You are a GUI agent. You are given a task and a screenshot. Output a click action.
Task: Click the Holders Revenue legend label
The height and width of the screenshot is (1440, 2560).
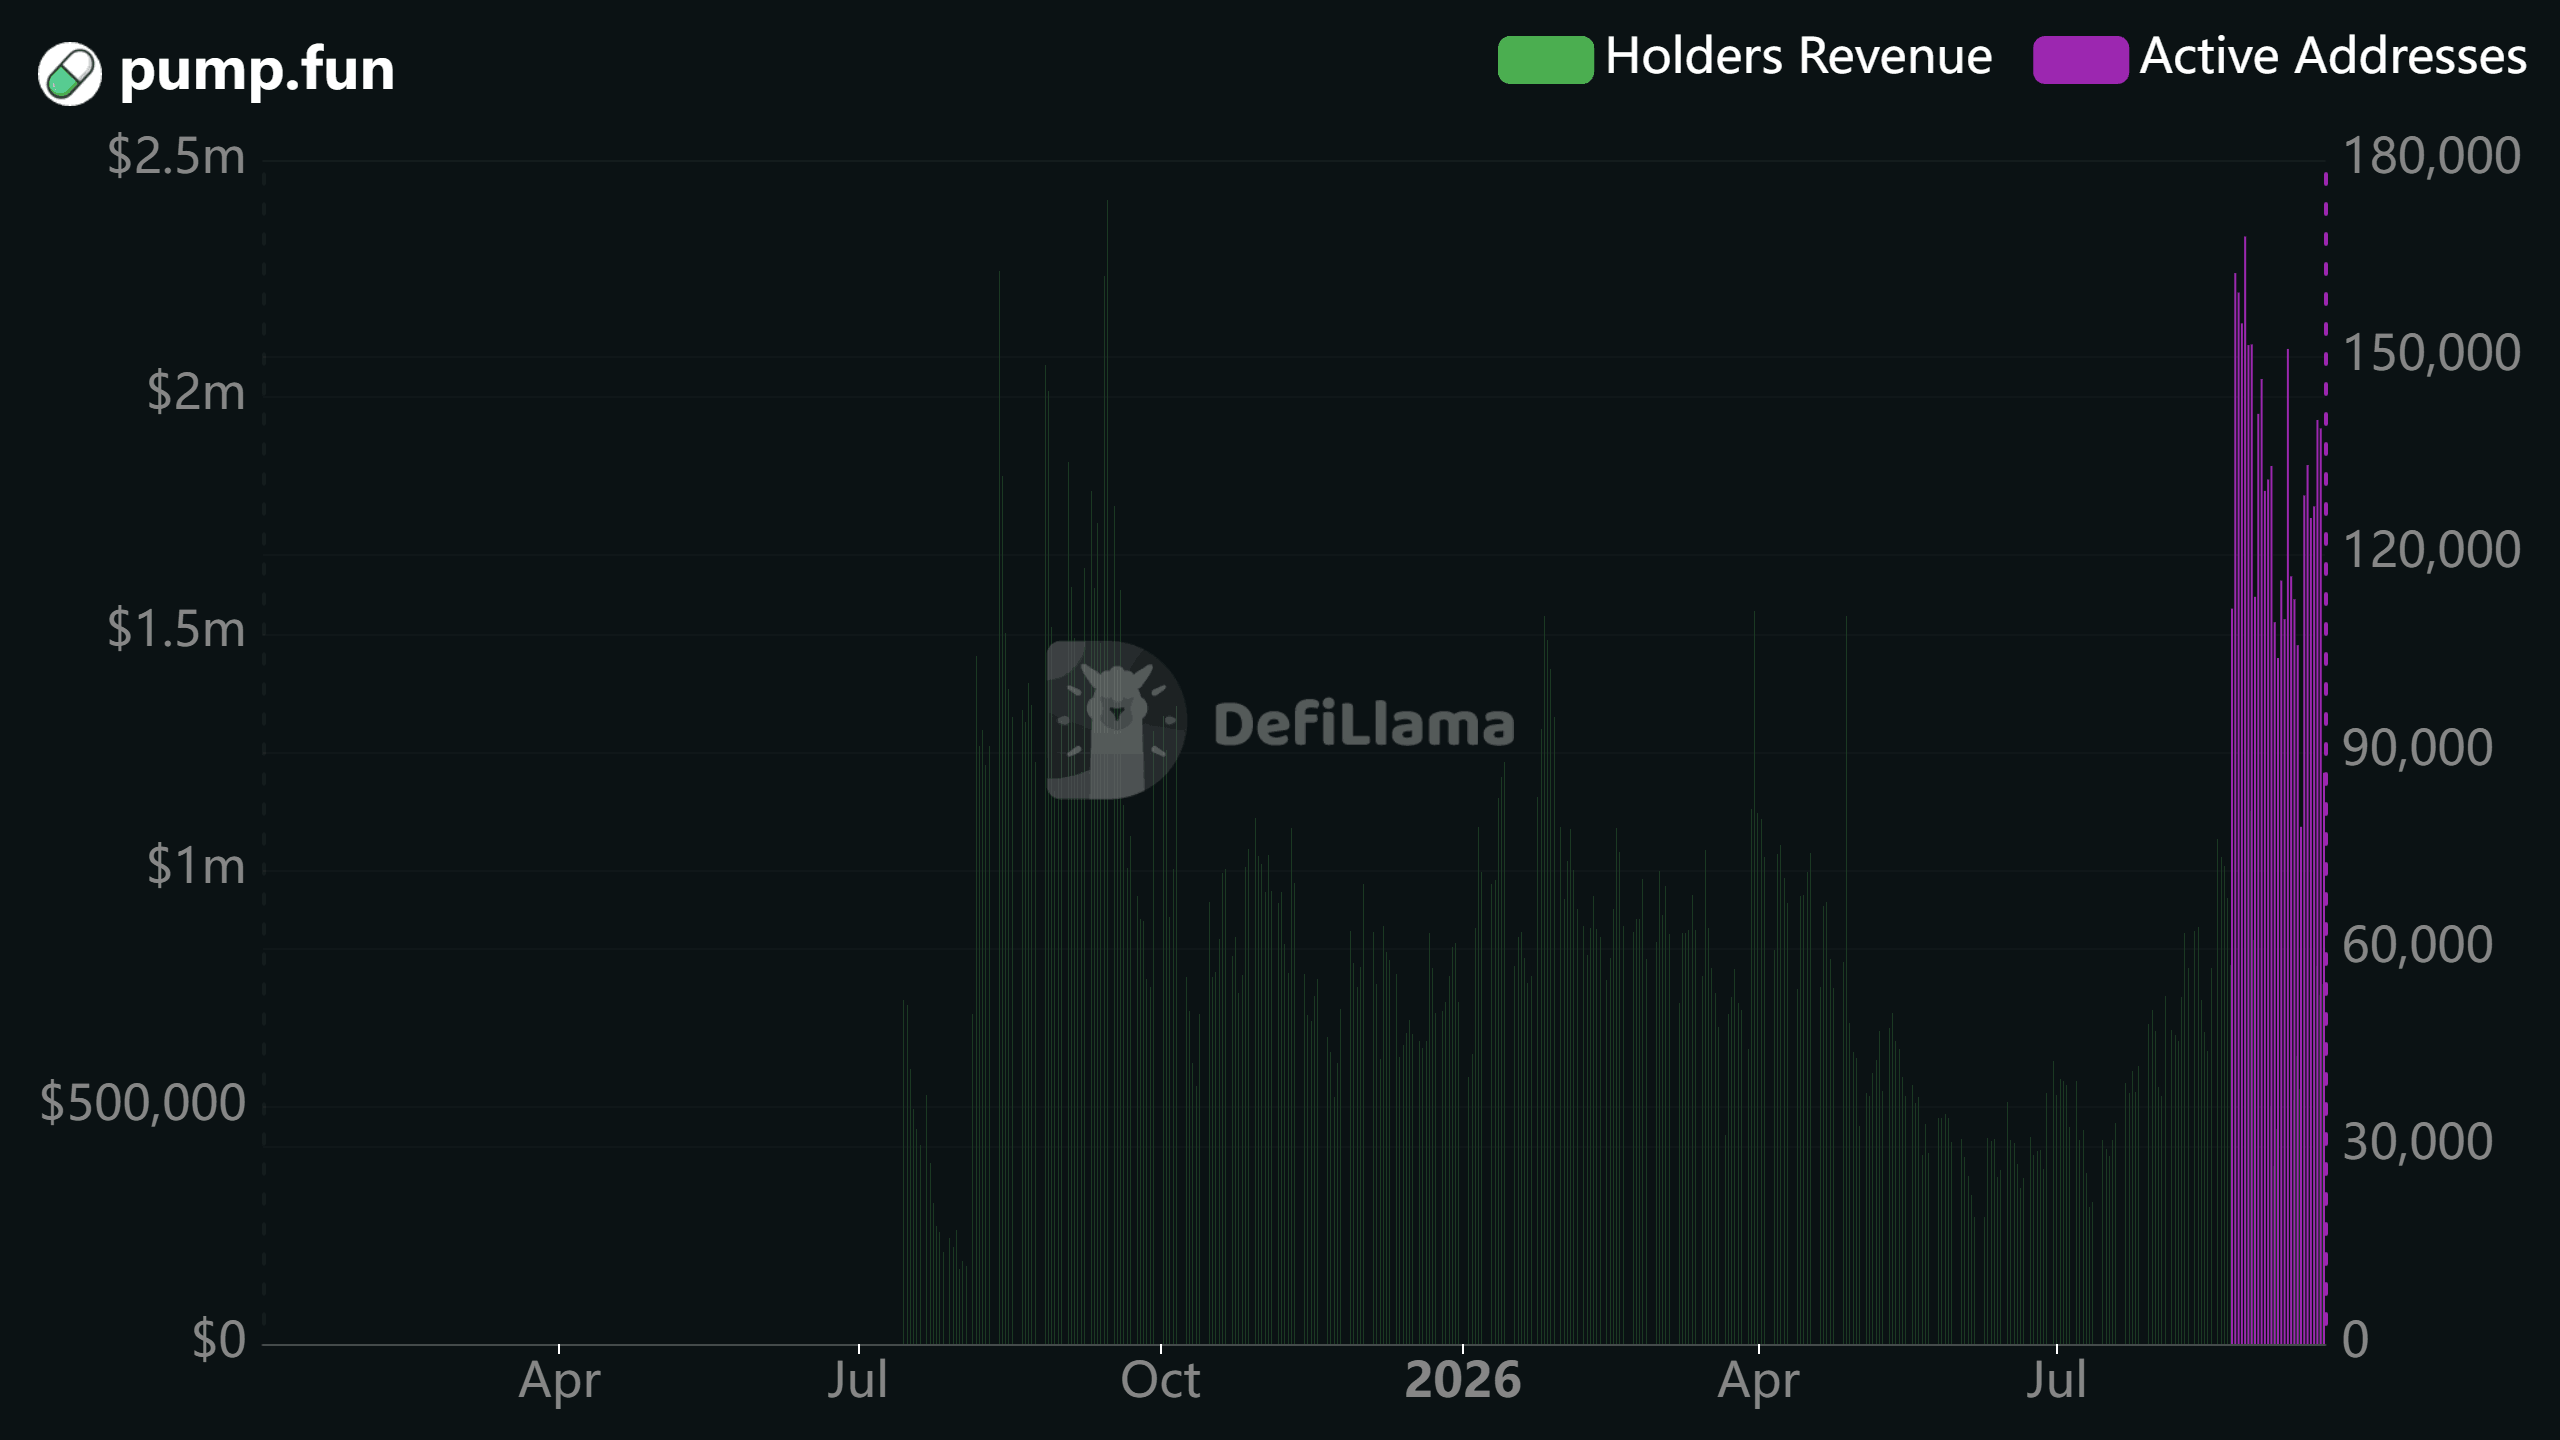click(1798, 56)
